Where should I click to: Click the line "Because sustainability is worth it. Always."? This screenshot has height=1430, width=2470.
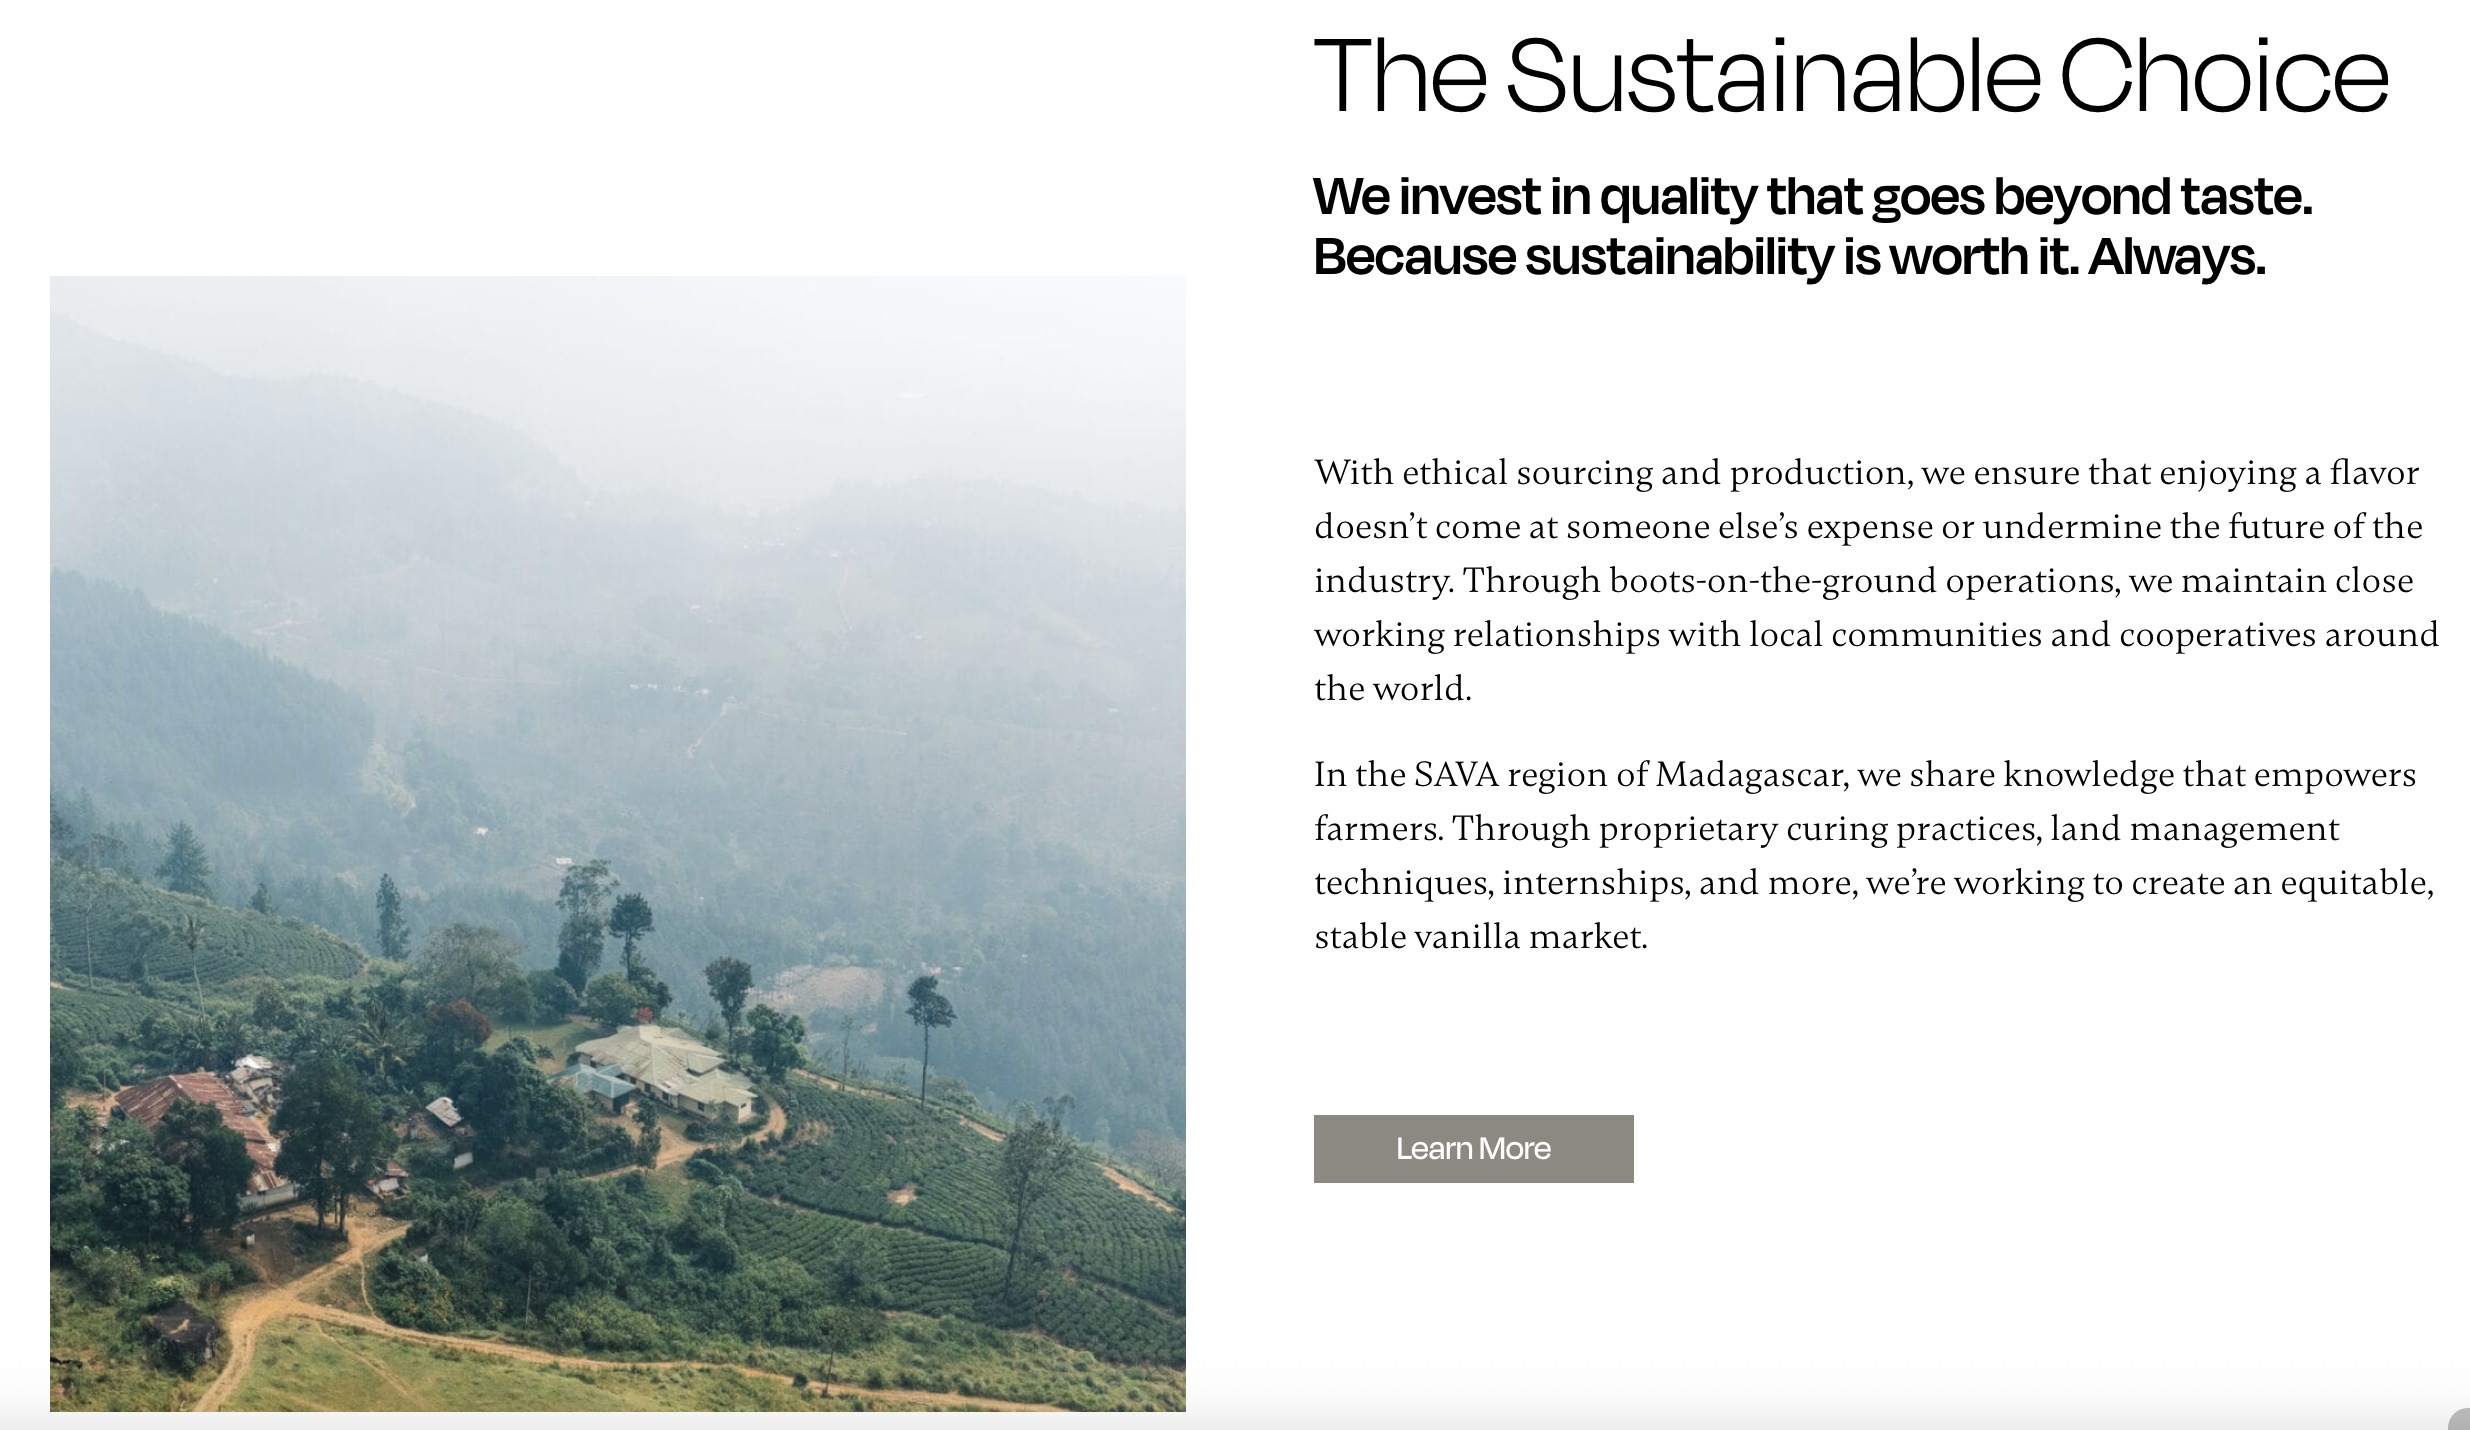pos(1789,257)
